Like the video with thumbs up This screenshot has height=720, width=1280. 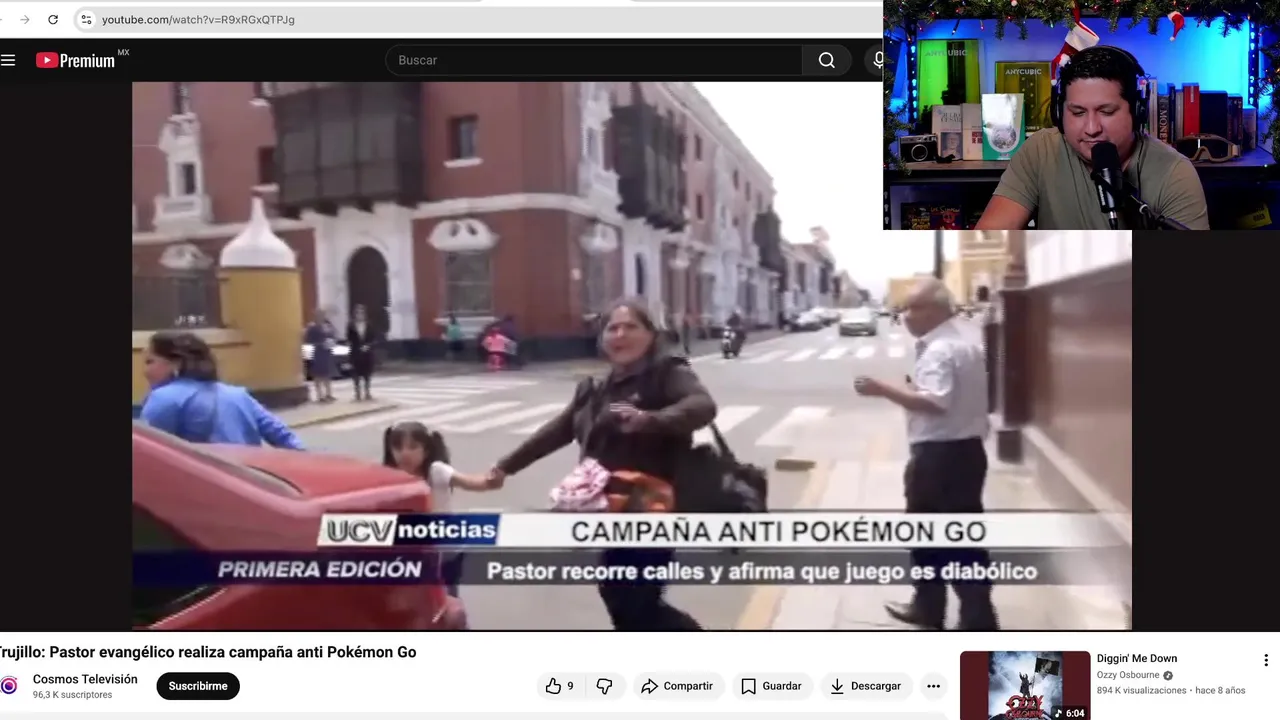(560, 686)
